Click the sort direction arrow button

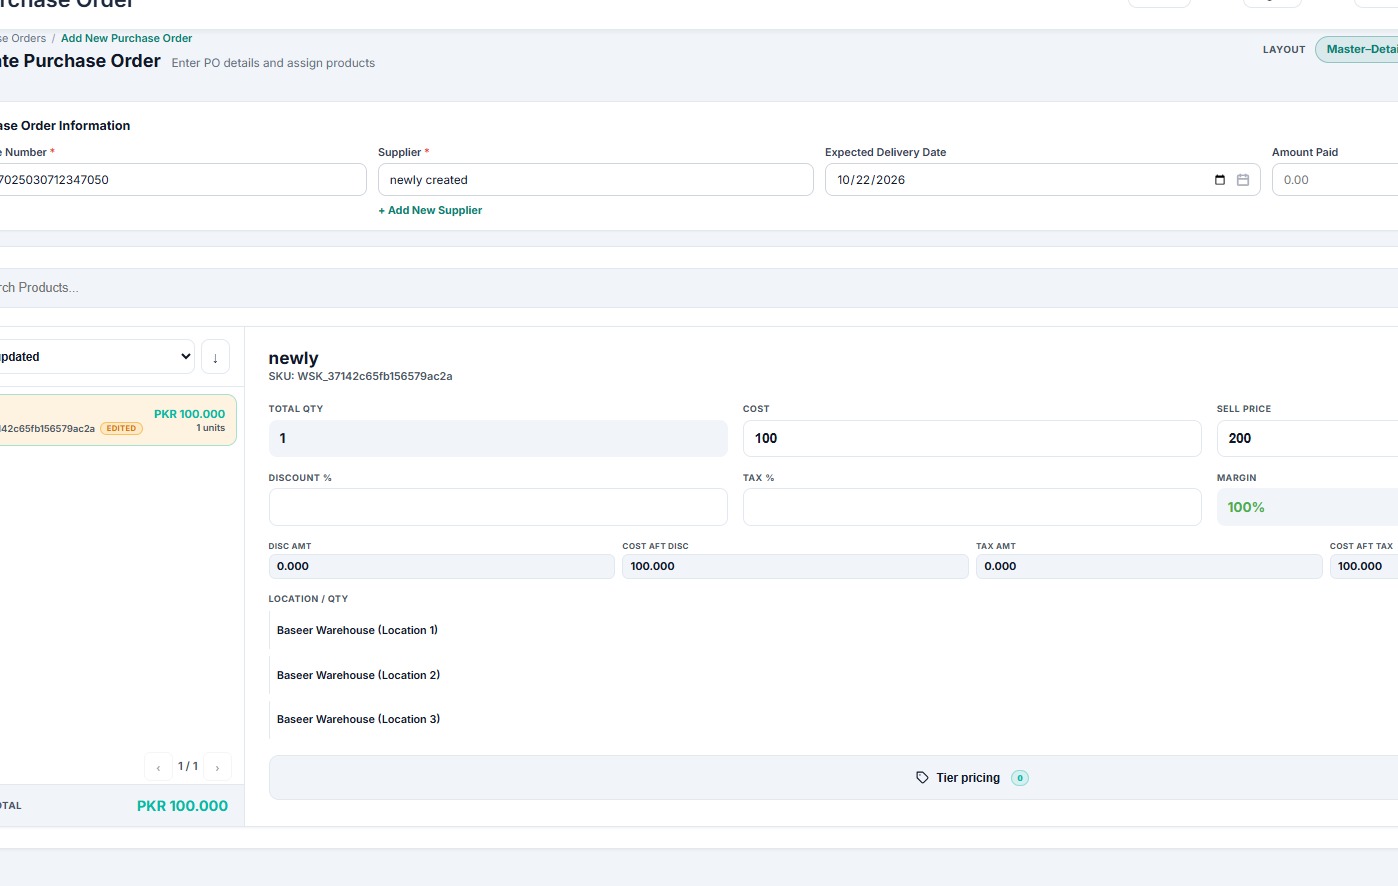point(215,357)
